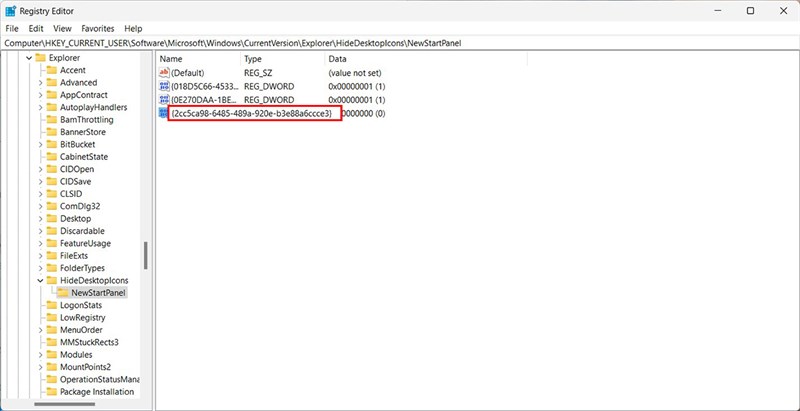Open the Edit menu
The image size is (800, 411).
36,29
